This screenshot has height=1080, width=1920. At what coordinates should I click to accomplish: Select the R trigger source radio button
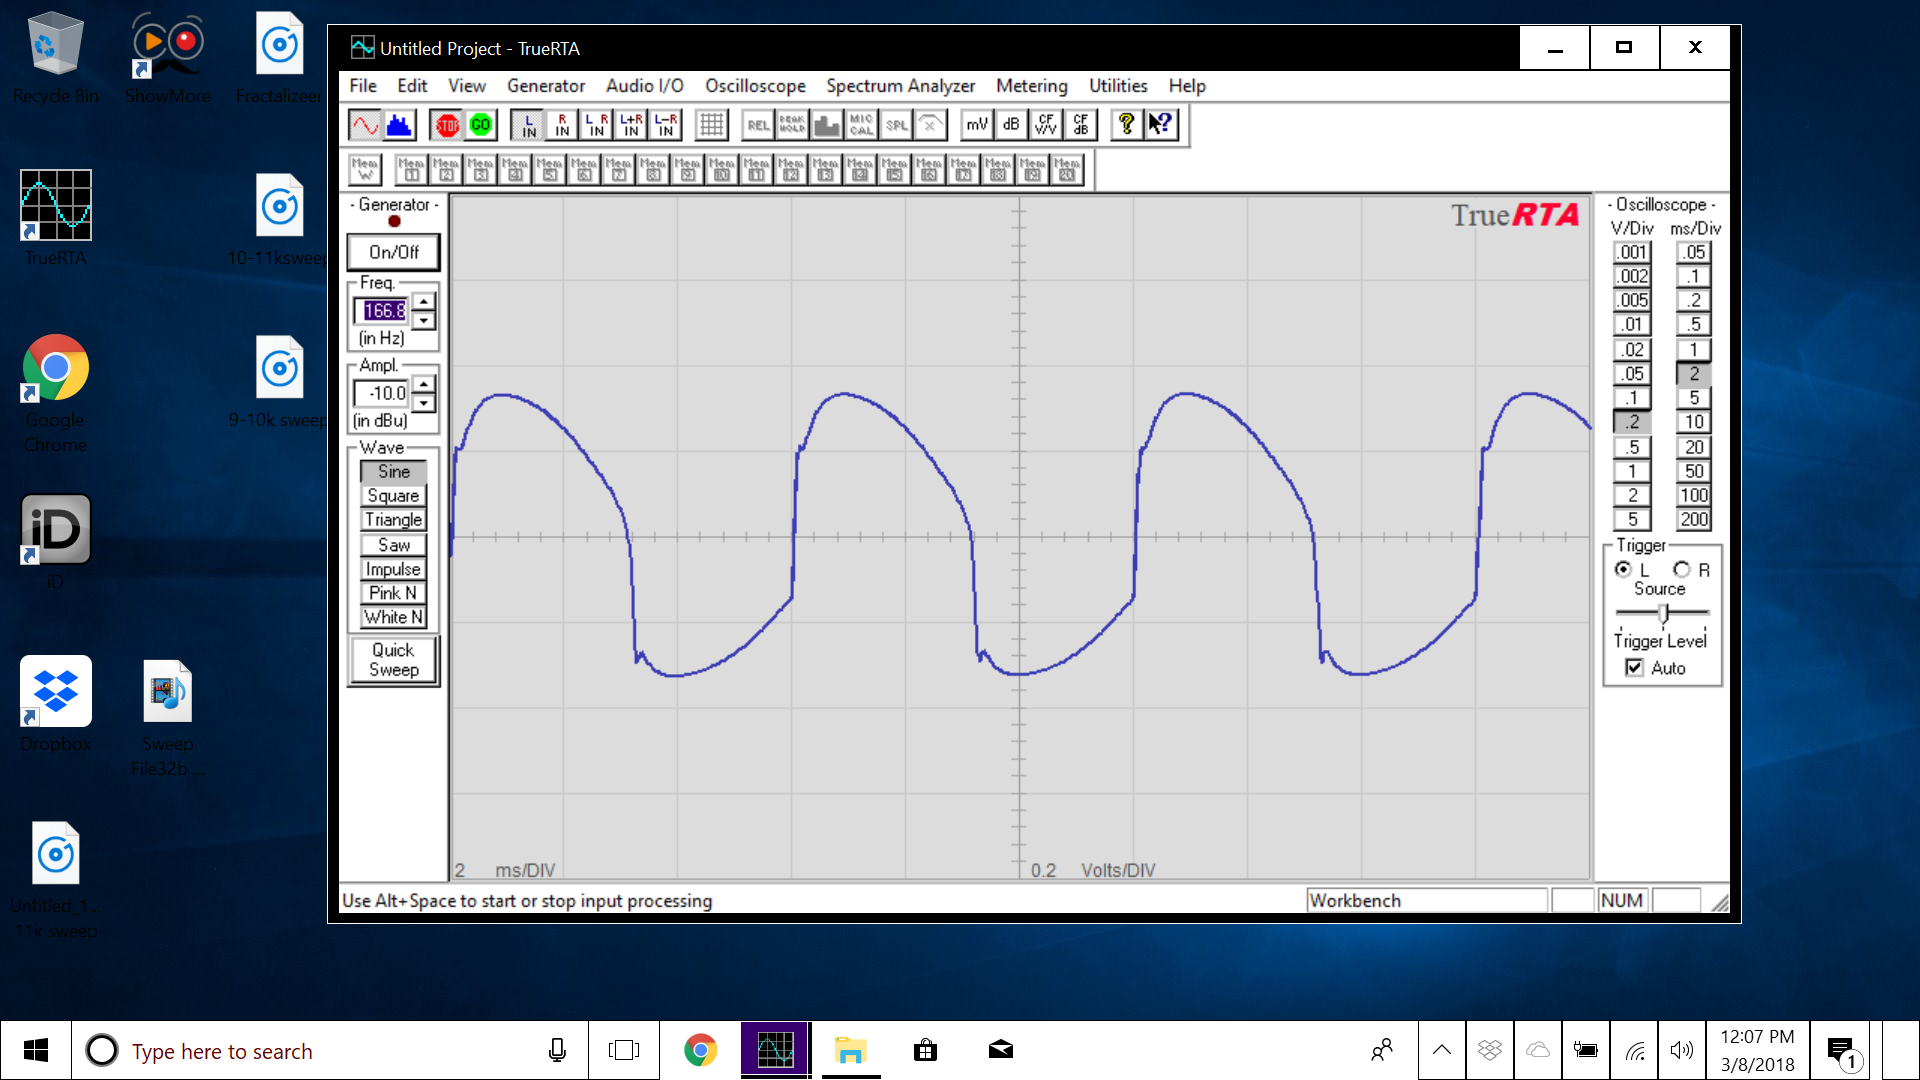(x=1682, y=569)
